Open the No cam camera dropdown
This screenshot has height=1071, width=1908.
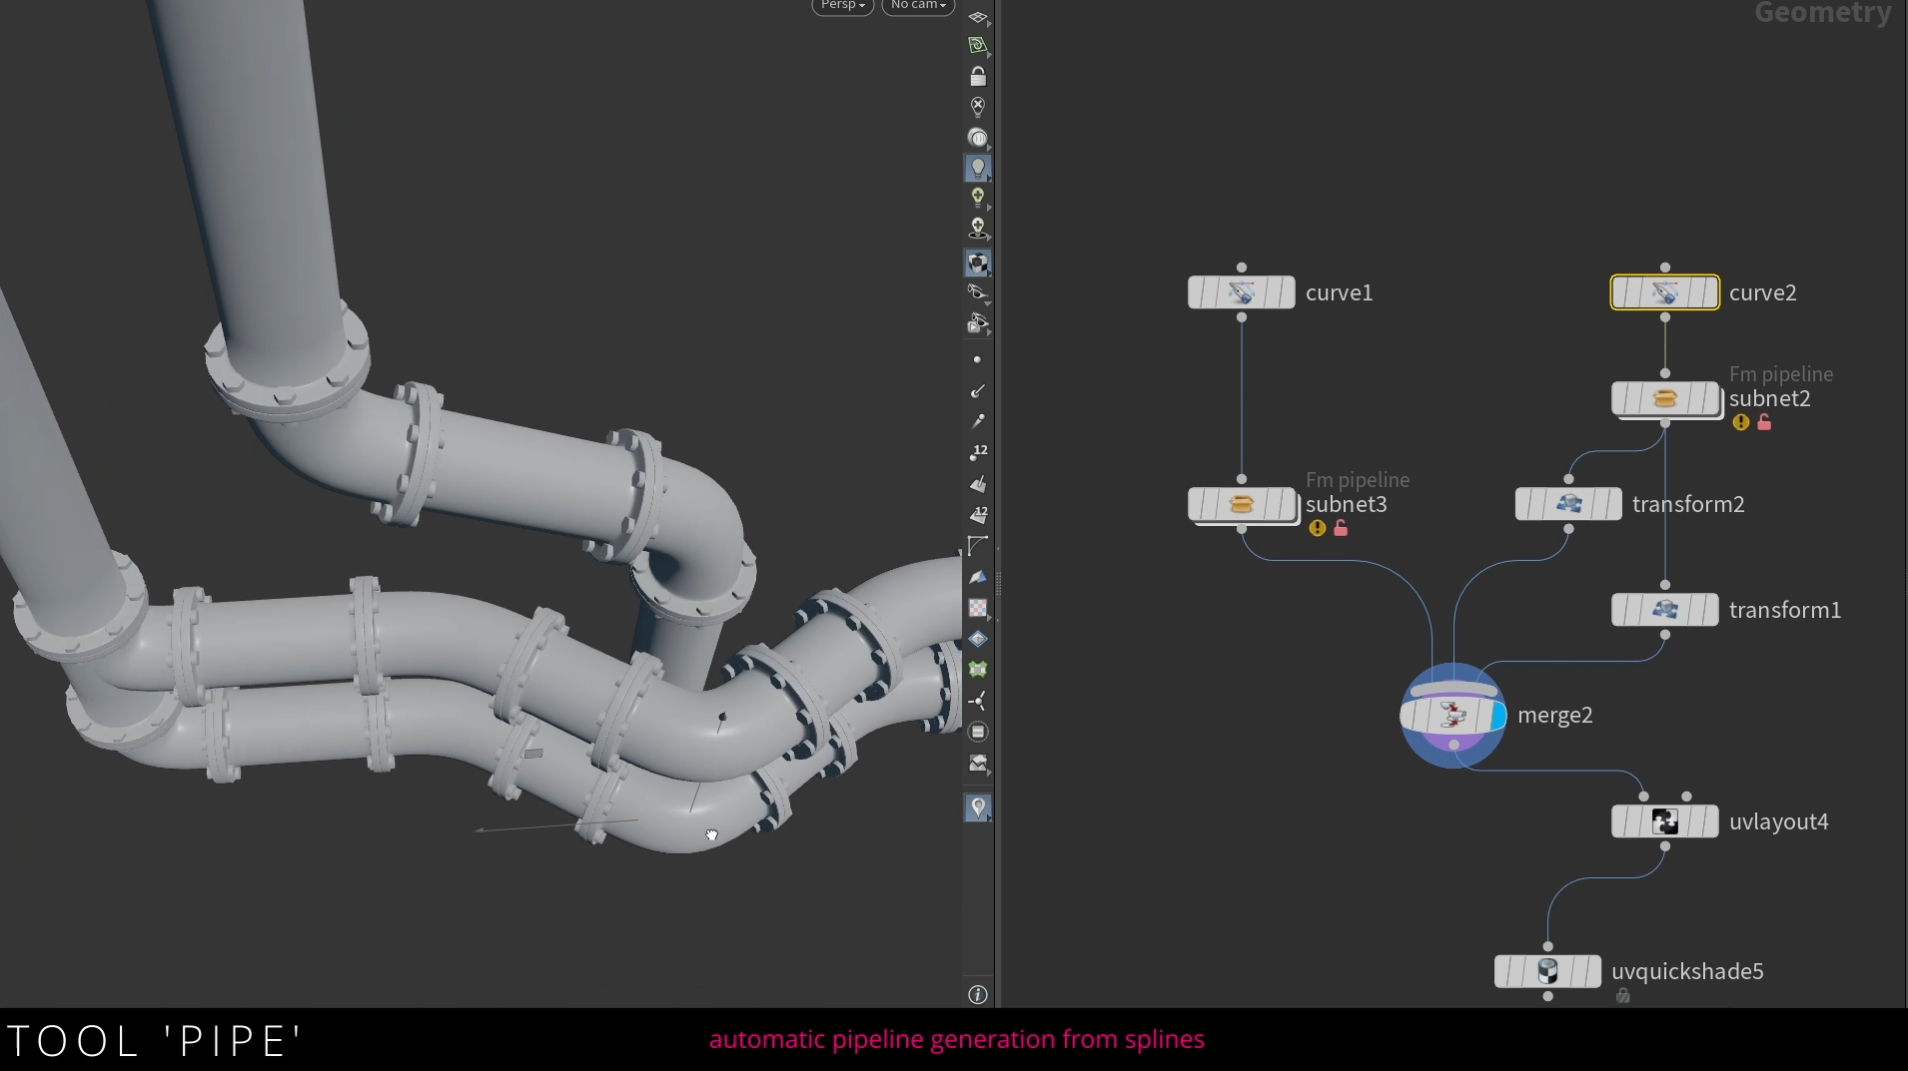(x=916, y=5)
